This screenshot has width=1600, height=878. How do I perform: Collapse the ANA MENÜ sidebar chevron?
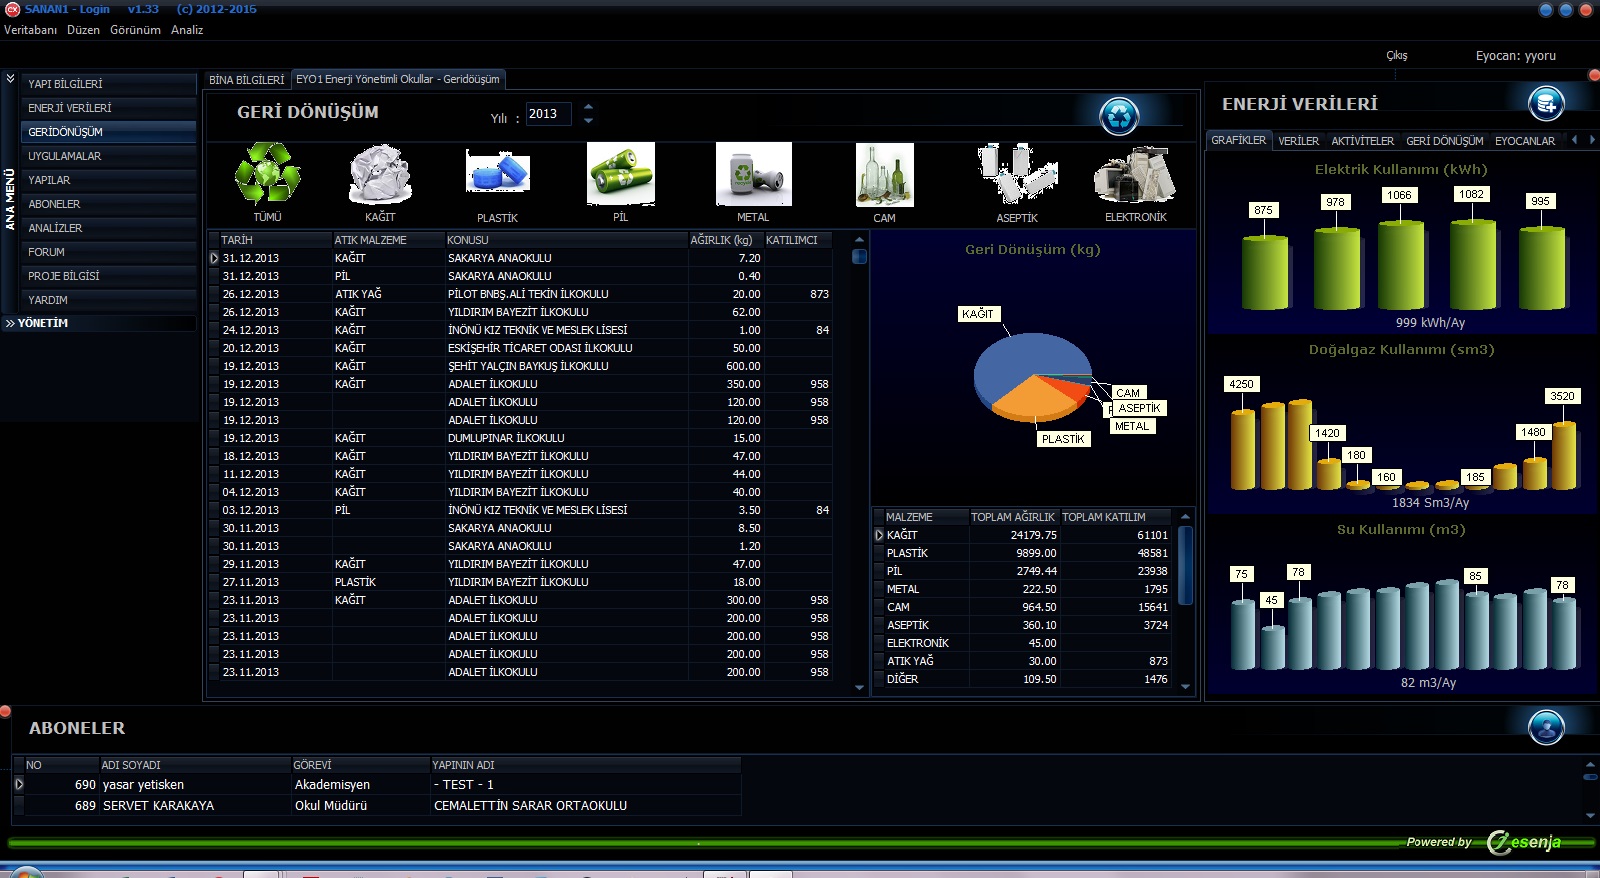tap(10, 78)
